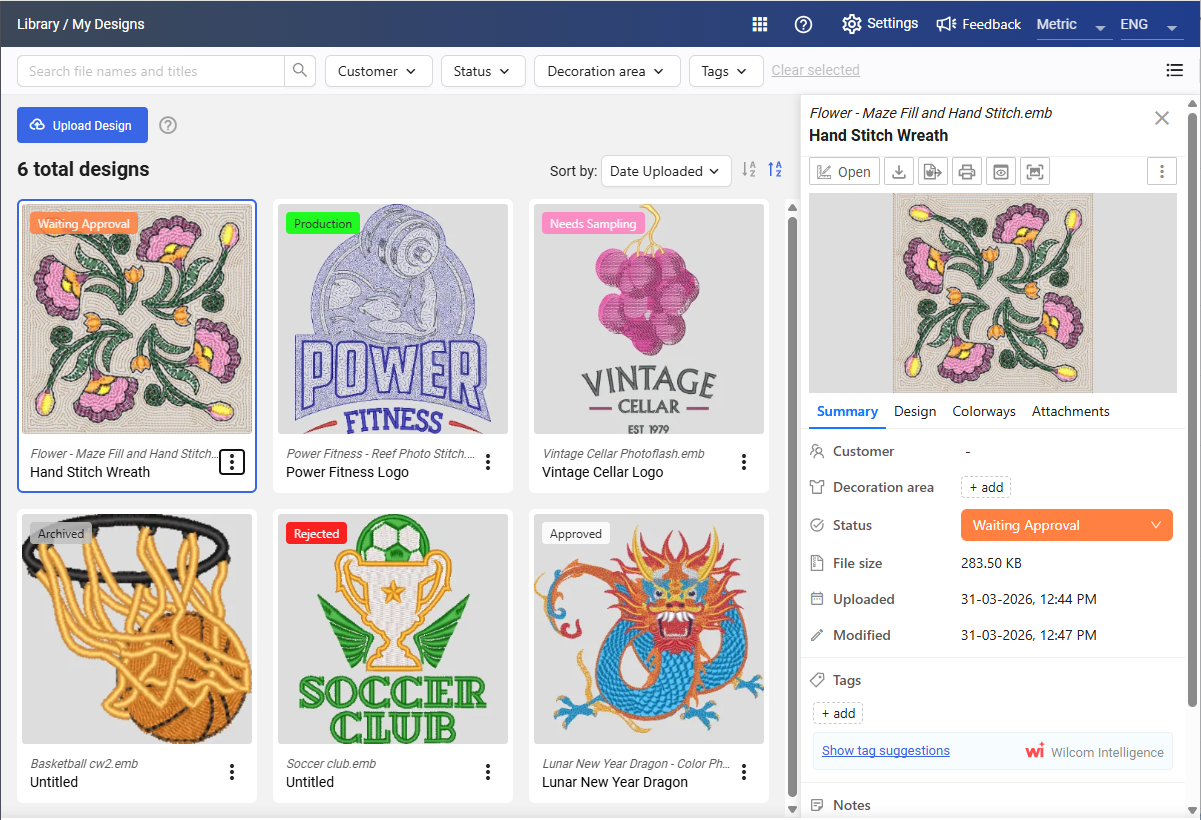1201x820 pixels.
Task: Click the export file arrow icon
Action: (932, 172)
